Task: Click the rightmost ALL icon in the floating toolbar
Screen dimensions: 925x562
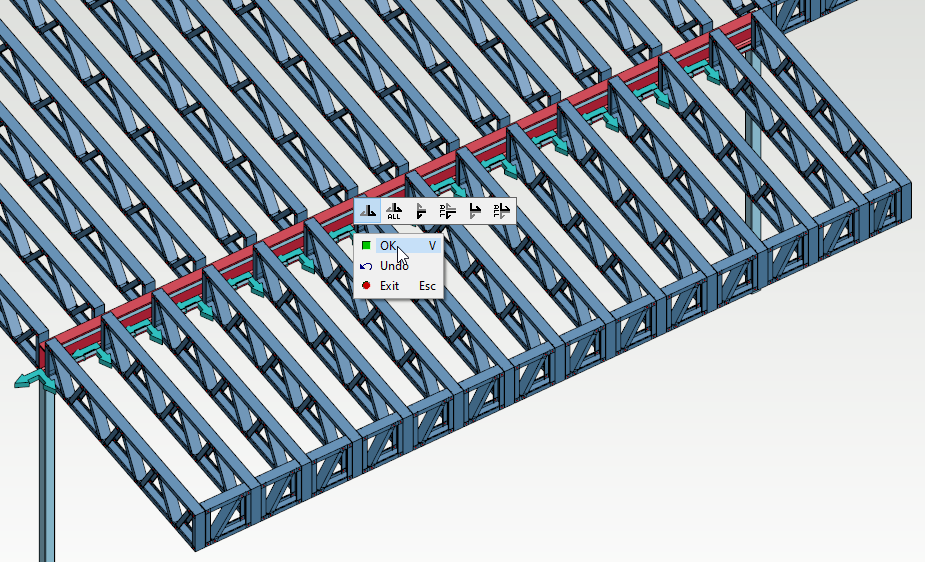Action: click(502, 211)
